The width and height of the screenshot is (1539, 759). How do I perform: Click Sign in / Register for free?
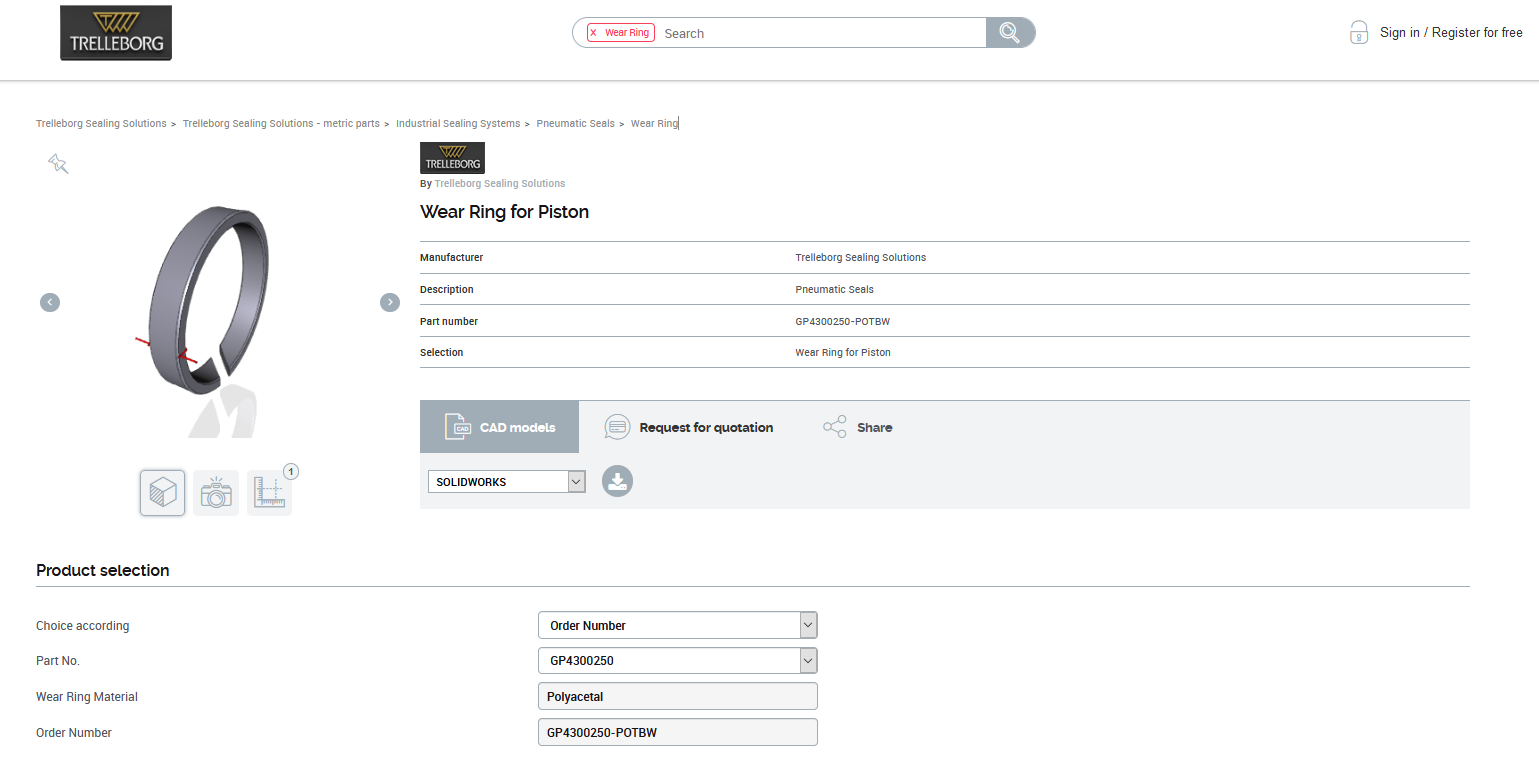pos(1450,33)
